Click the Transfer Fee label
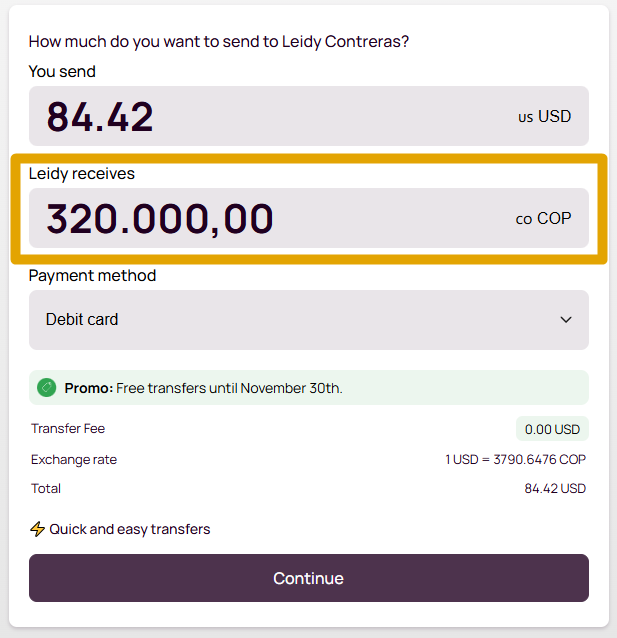Viewport: 617px width, 638px height. (x=68, y=428)
